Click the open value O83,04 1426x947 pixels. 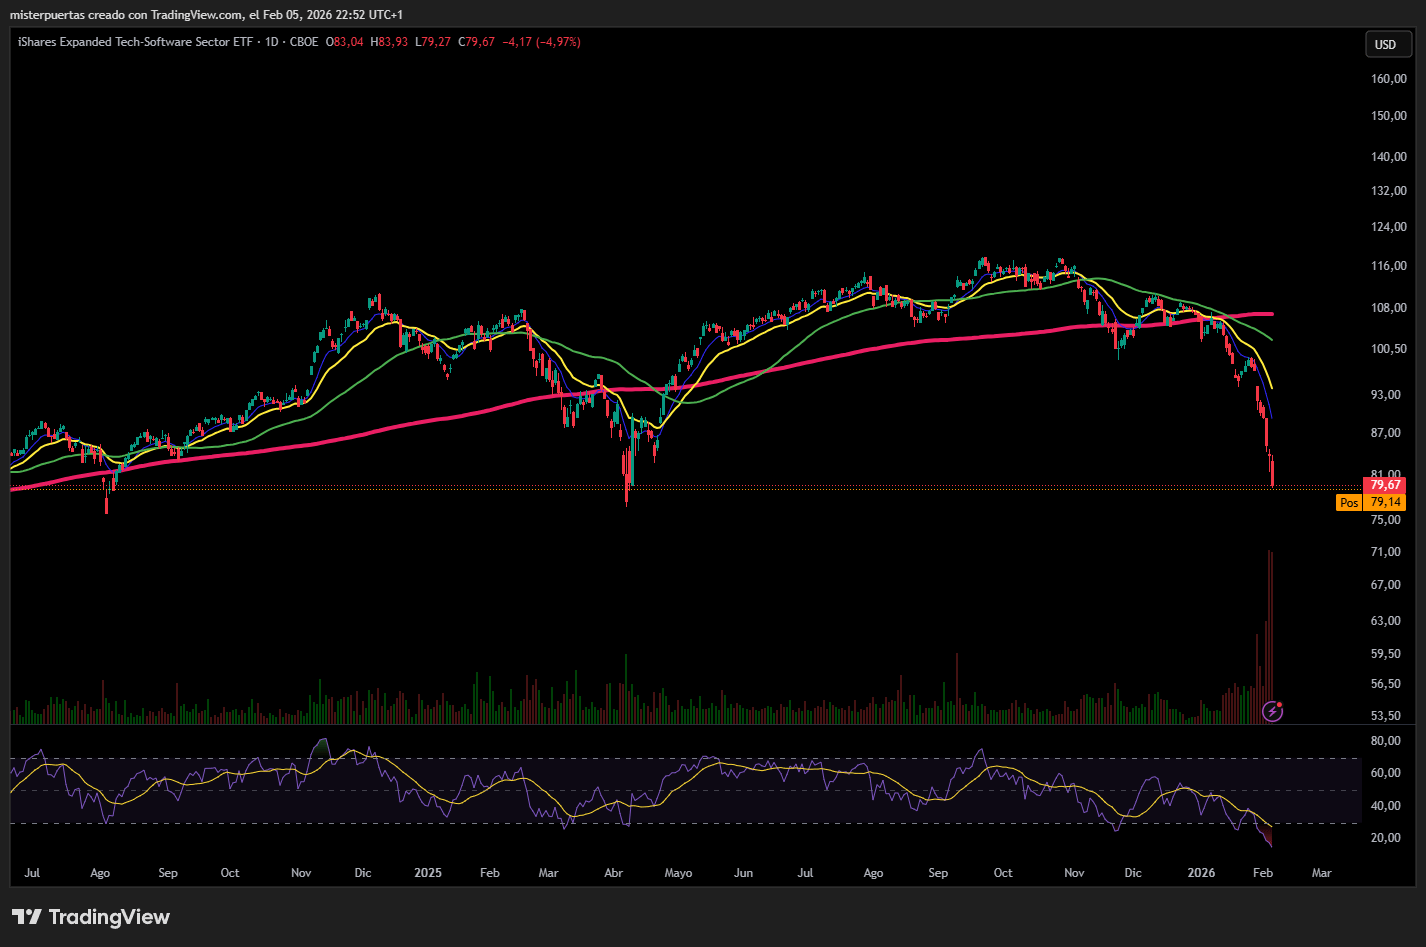tap(345, 42)
